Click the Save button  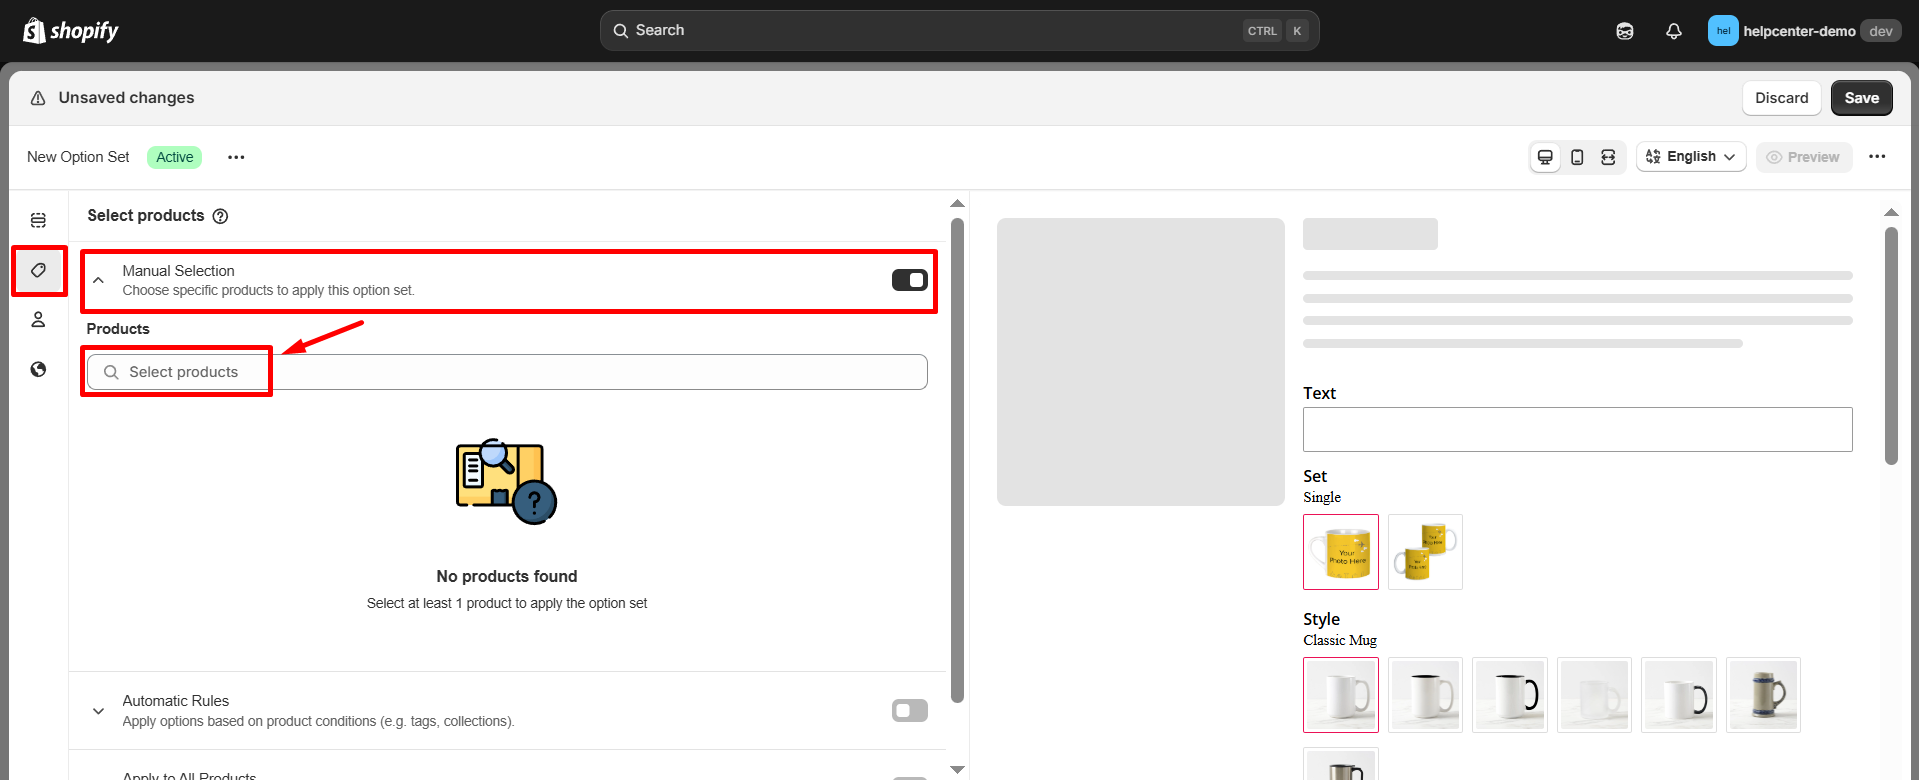1861,98
